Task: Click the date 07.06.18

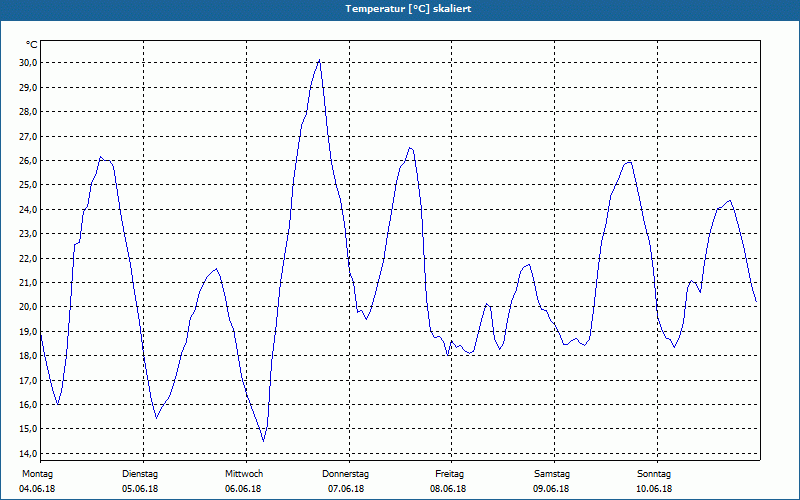Action: pos(346,489)
